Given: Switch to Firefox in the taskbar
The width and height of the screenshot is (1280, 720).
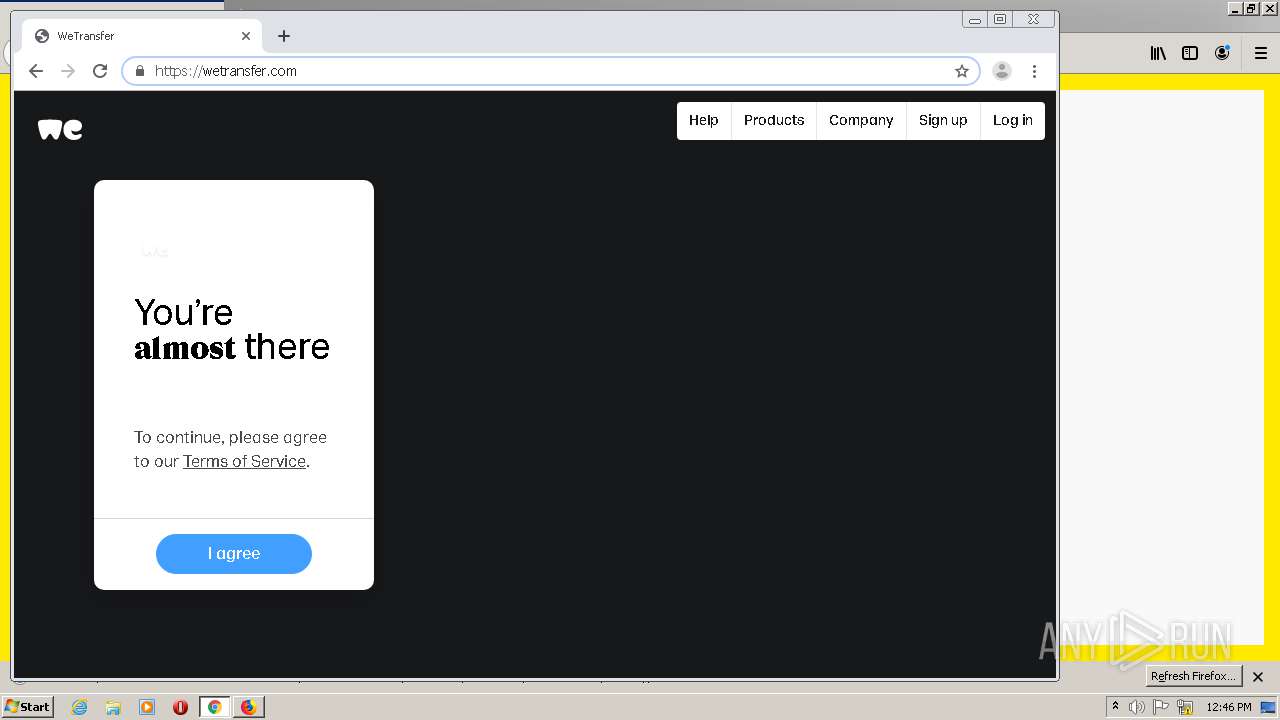Looking at the screenshot, I should [x=248, y=707].
